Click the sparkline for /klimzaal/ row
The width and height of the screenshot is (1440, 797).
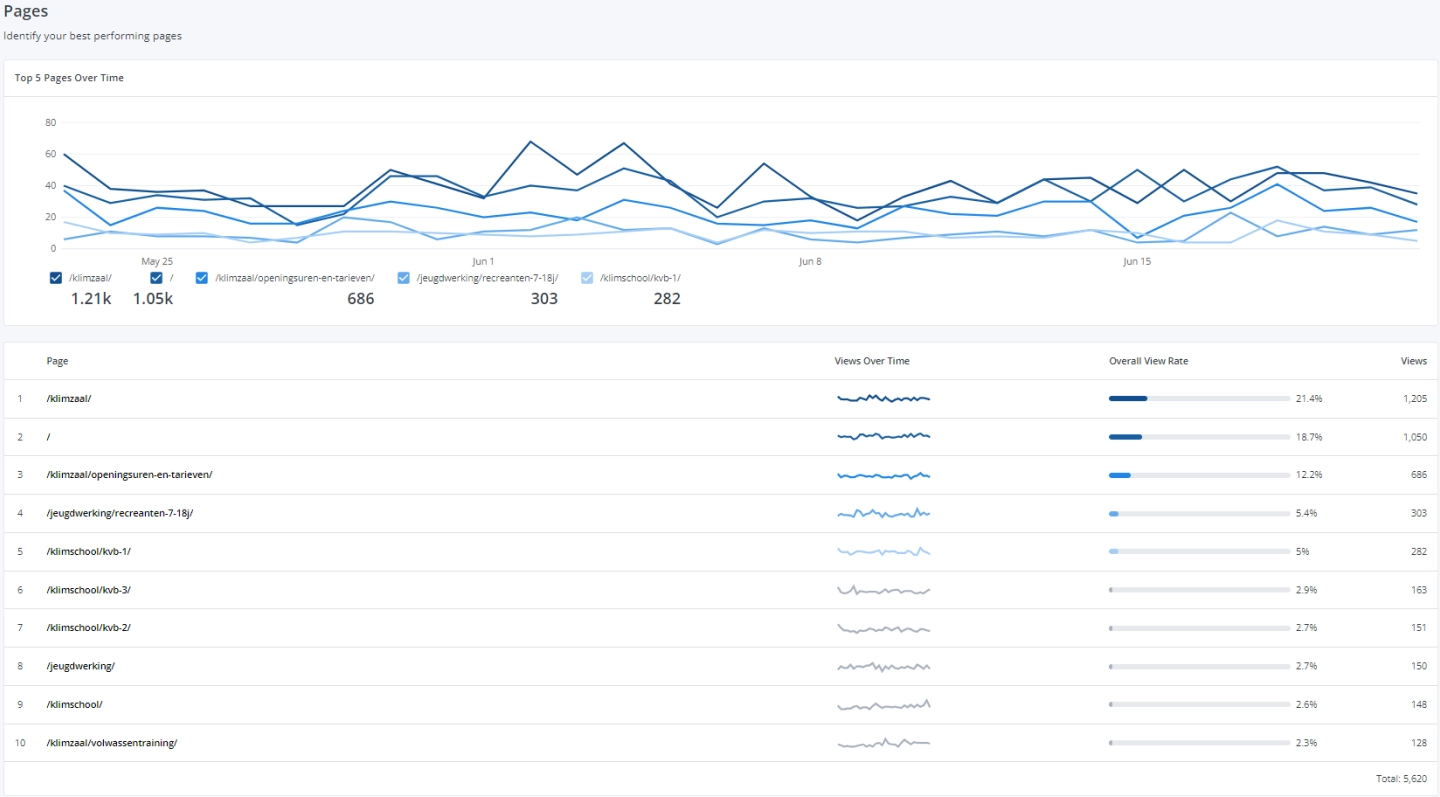pyautogui.click(x=883, y=399)
